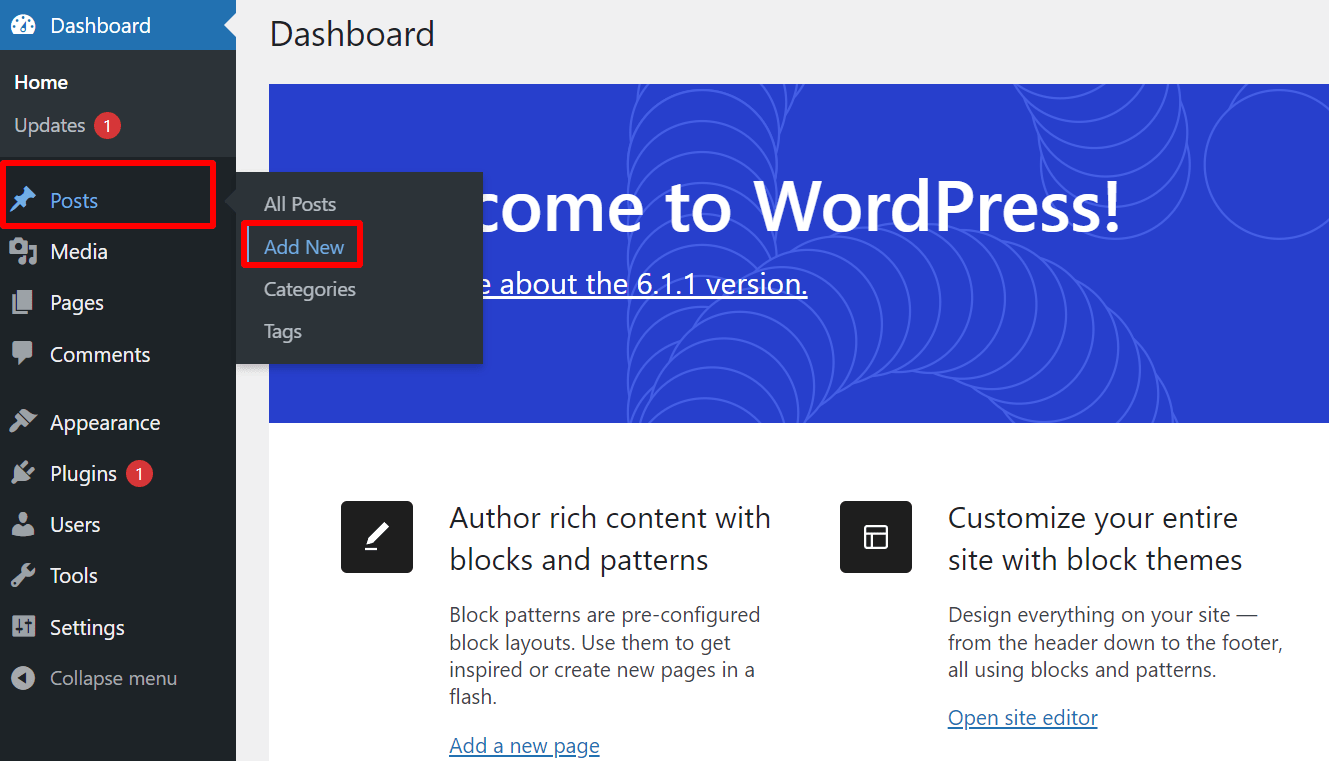Click the Users icon in the sidebar
The height and width of the screenshot is (761, 1329).
click(22, 524)
